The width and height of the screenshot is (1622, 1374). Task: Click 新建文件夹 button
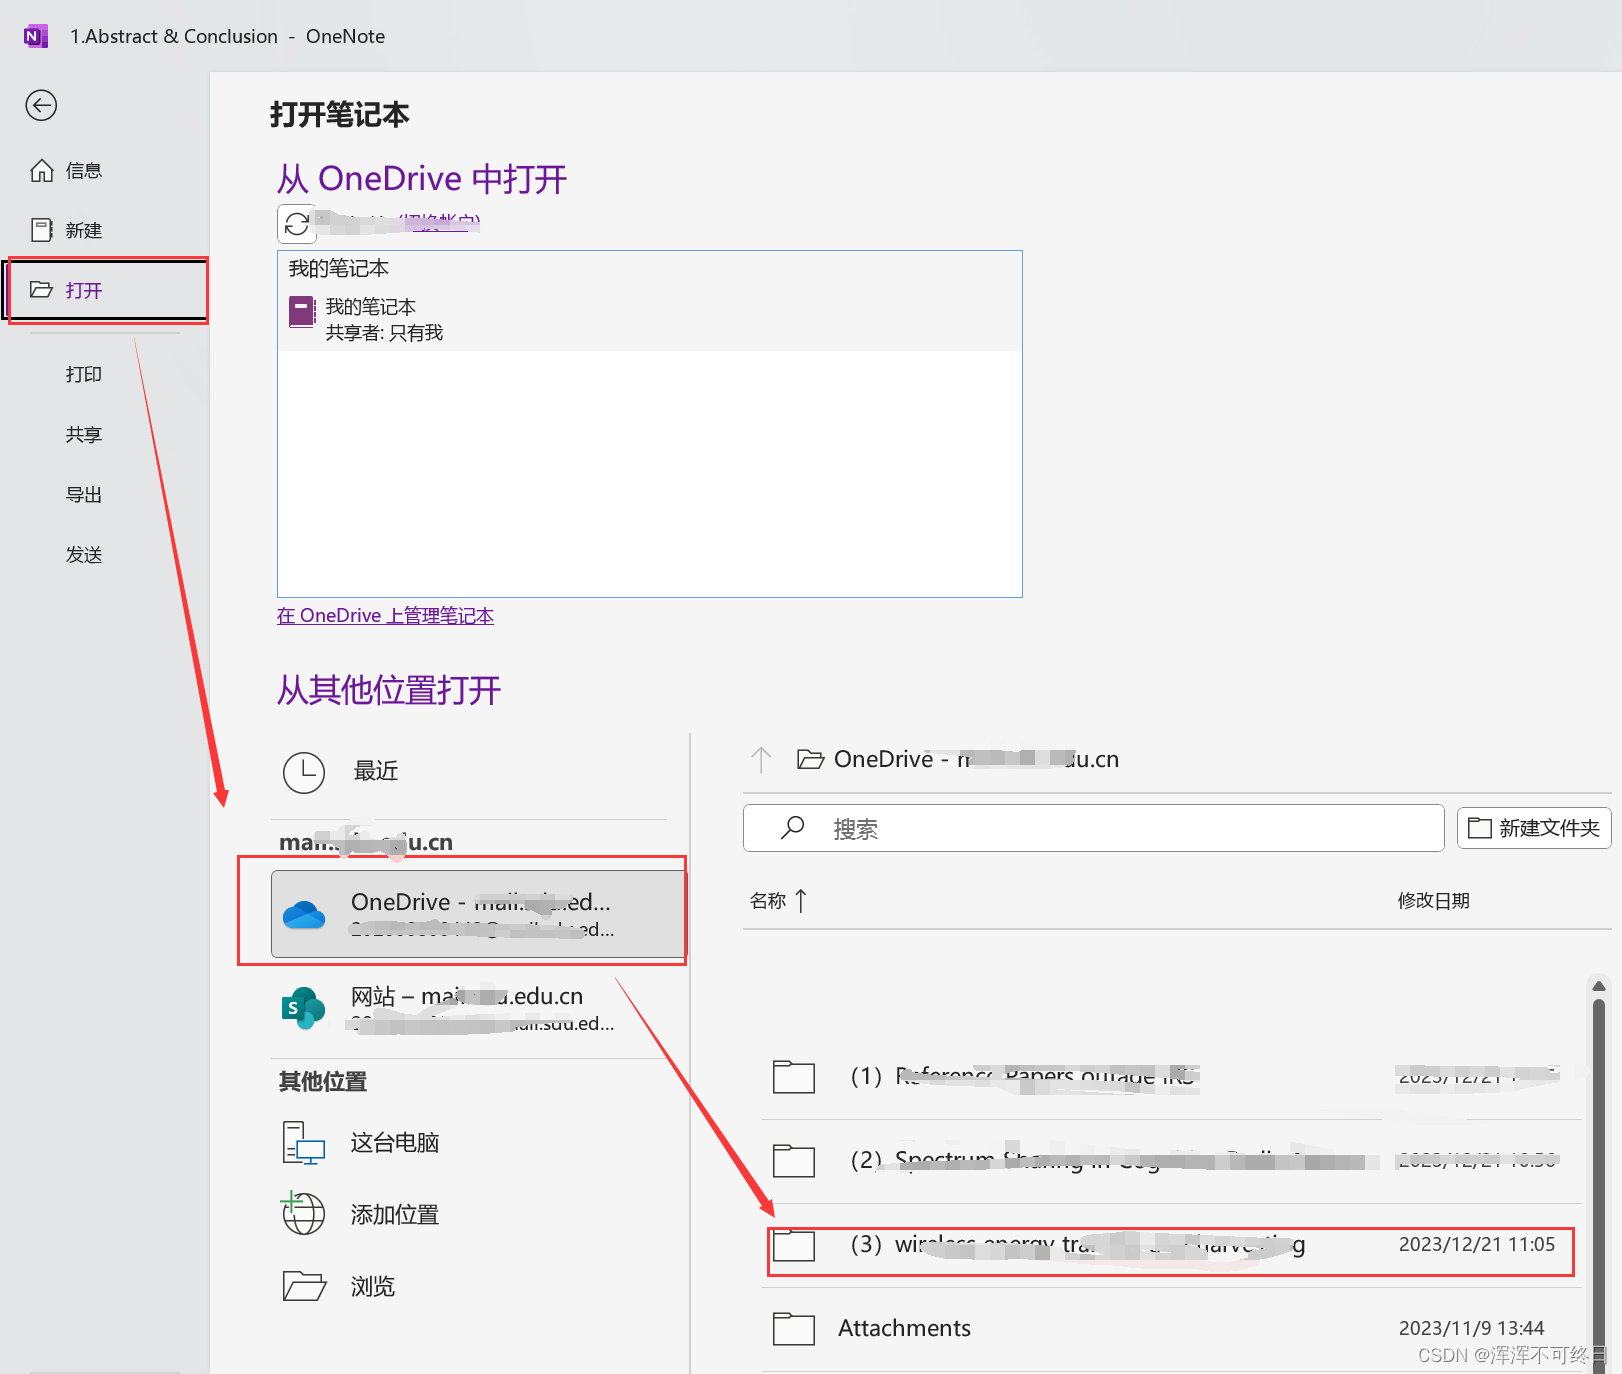[1533, 828]
